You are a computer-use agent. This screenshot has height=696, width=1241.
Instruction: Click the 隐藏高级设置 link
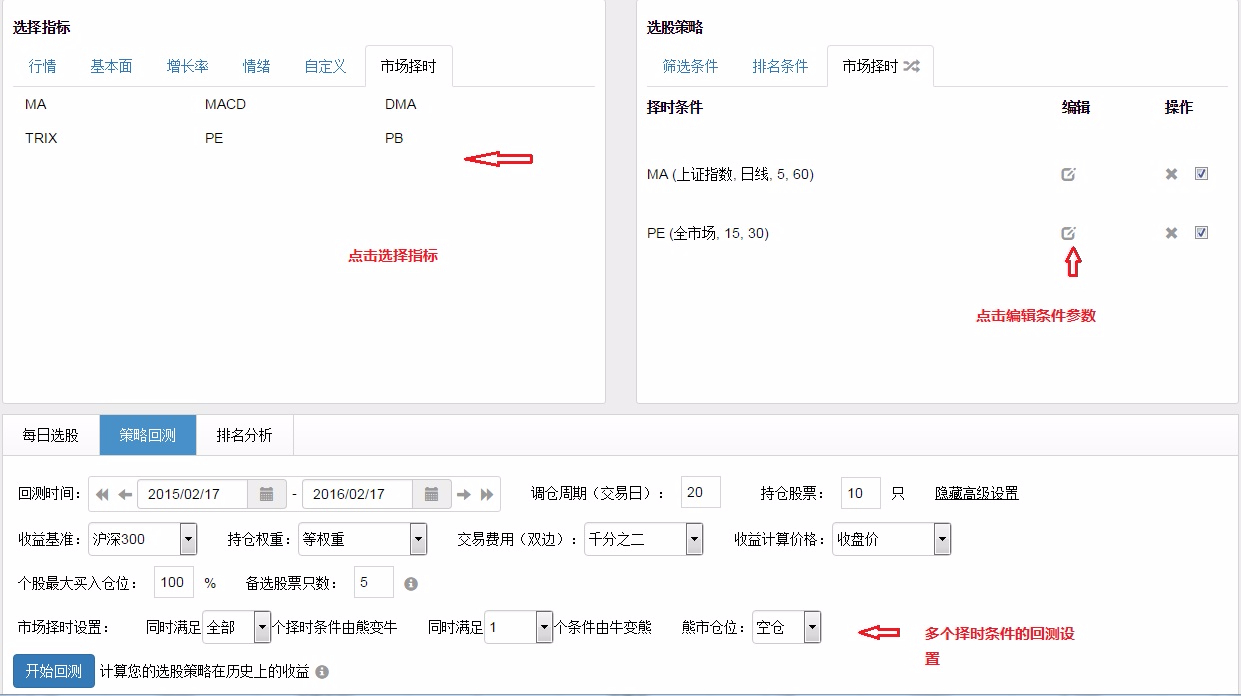976,493
